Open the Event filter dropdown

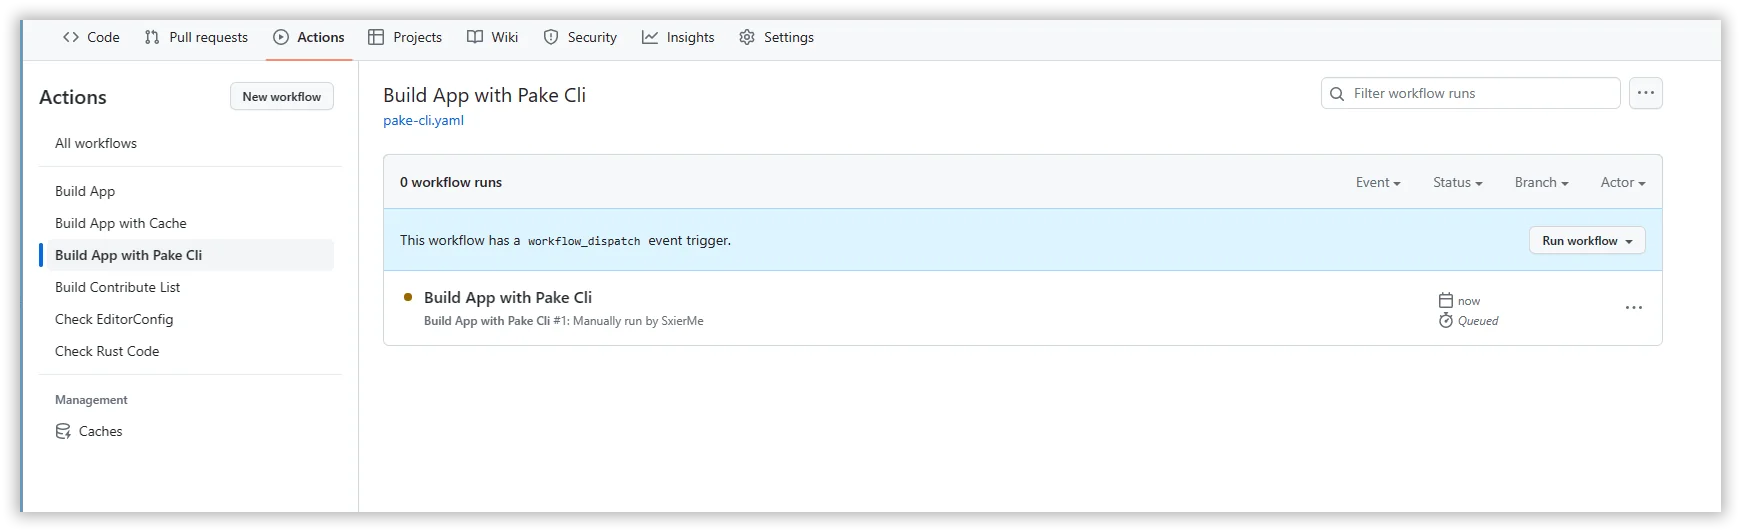[1377, 182]
